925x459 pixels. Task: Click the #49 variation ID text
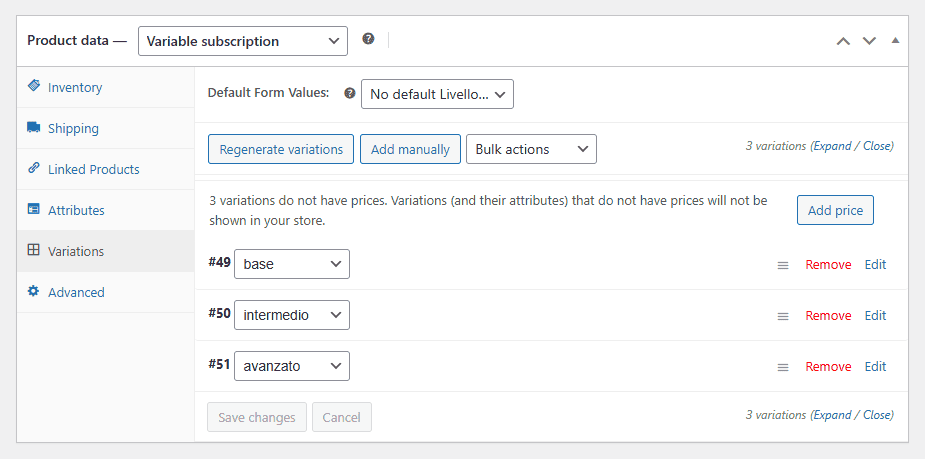[219, 262]
